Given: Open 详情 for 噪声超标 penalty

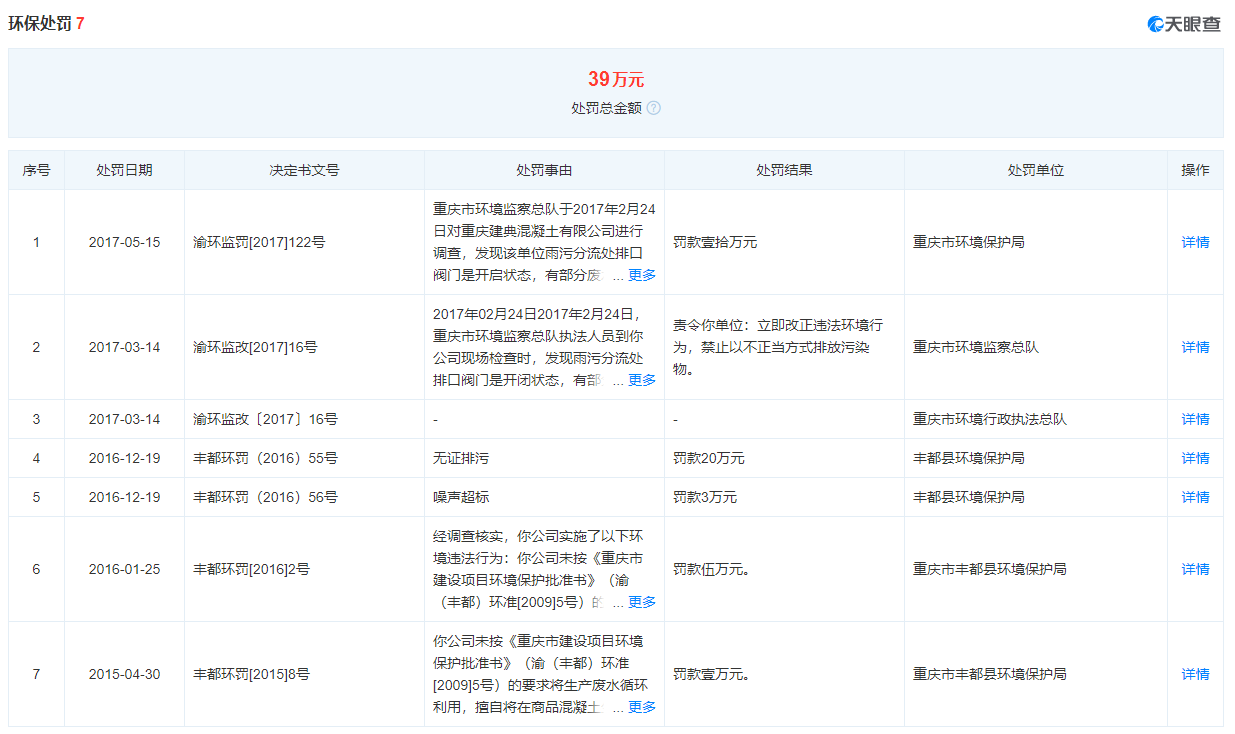Looking at the screenshot, I should click(x=1195, y=497).
